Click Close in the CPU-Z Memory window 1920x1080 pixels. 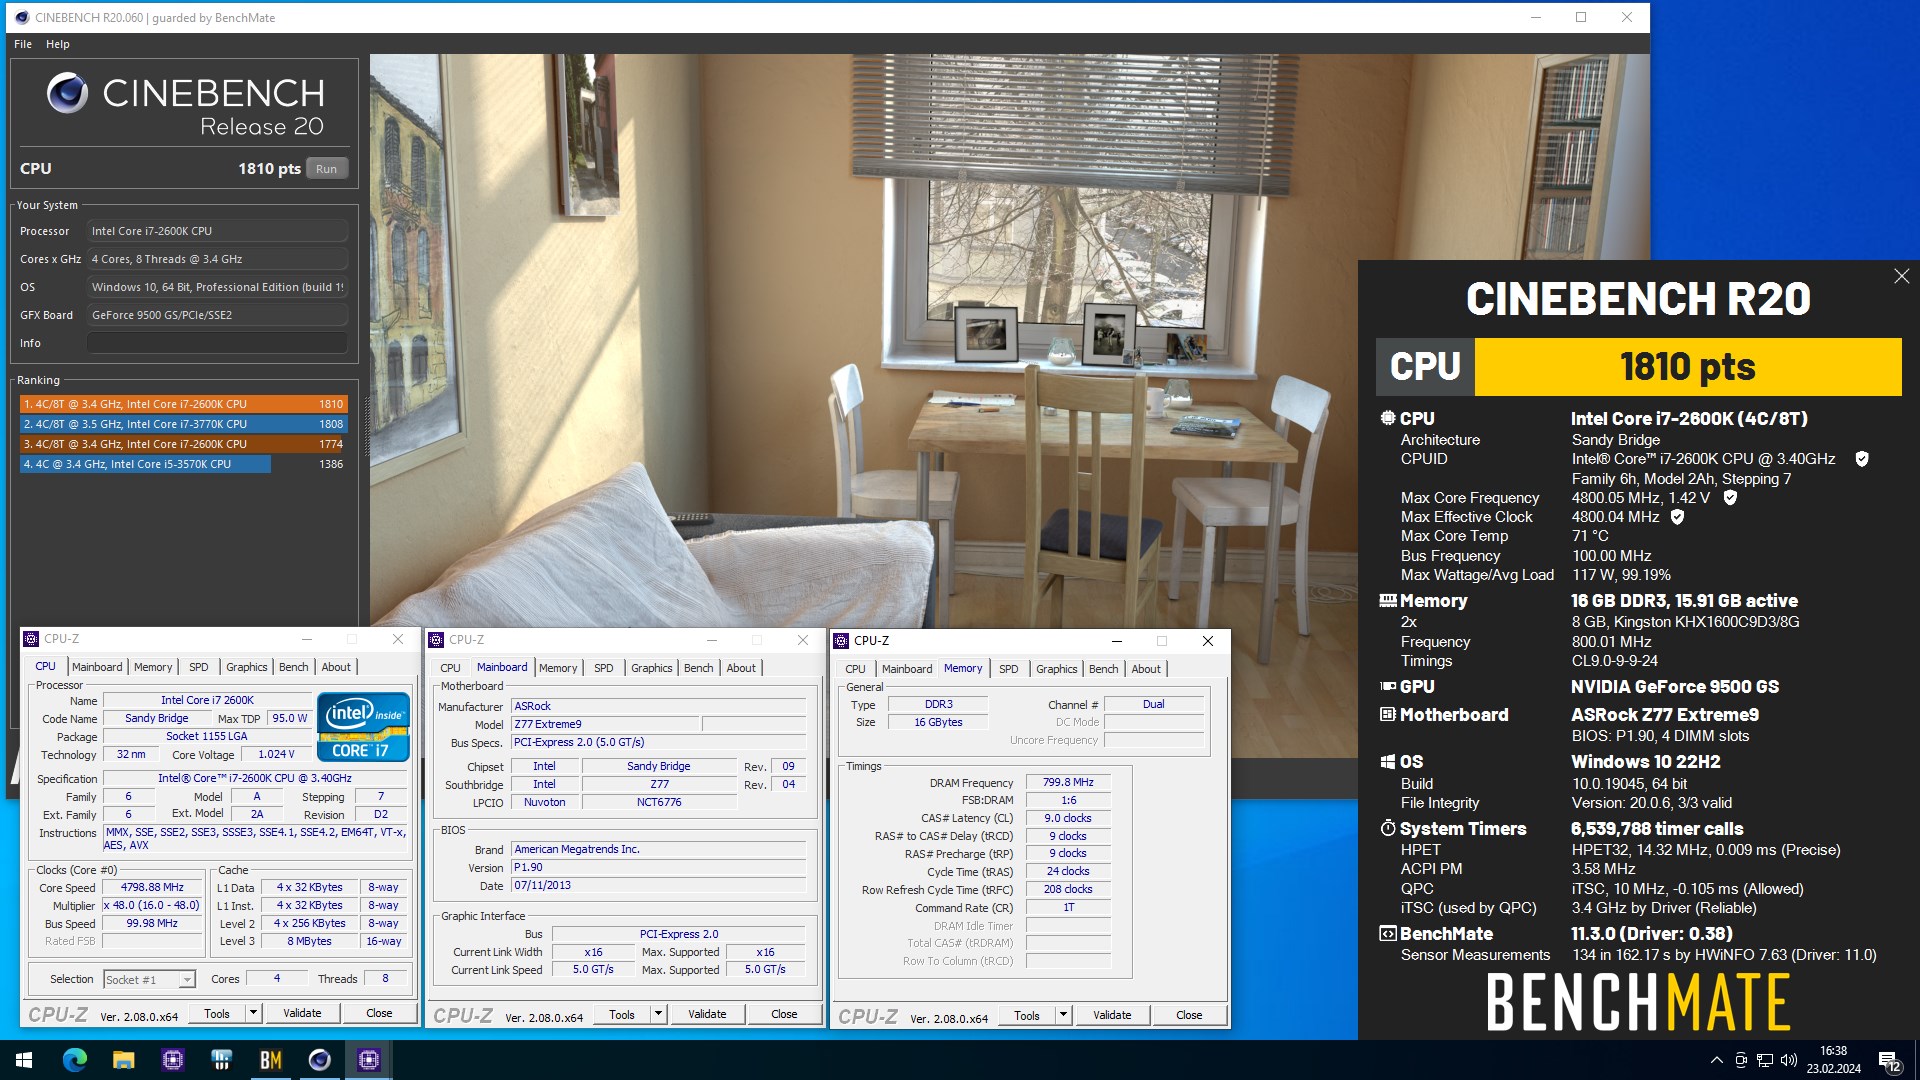(x=1189, y=1015)
